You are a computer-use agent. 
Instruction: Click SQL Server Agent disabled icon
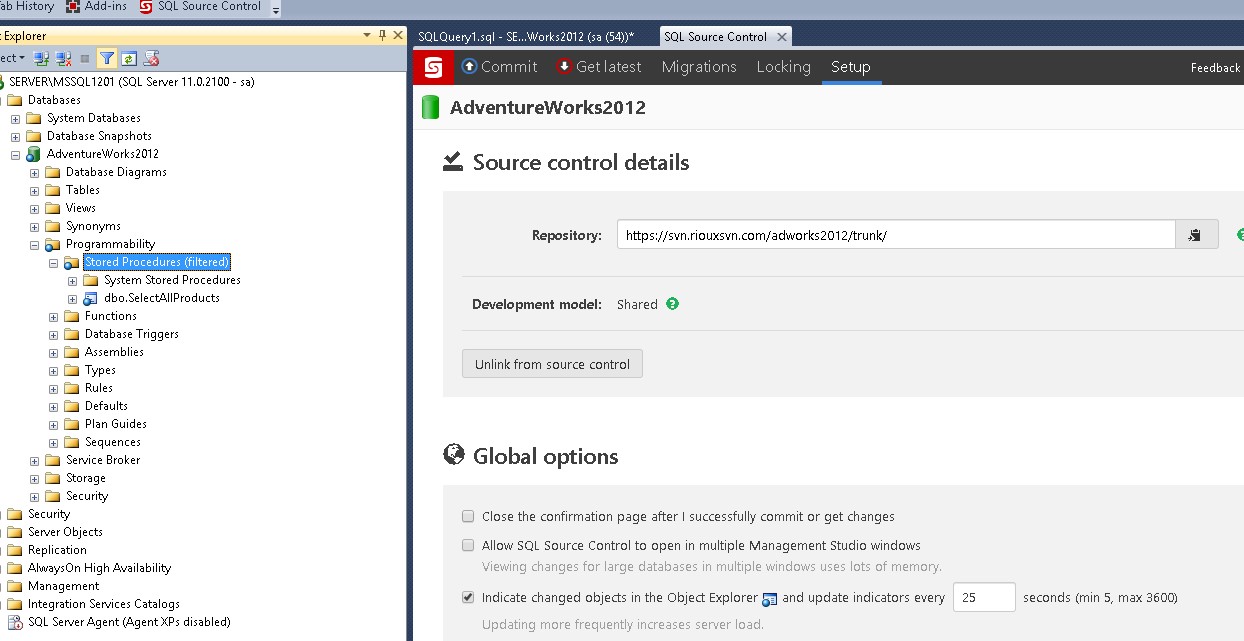pos(15,622)
